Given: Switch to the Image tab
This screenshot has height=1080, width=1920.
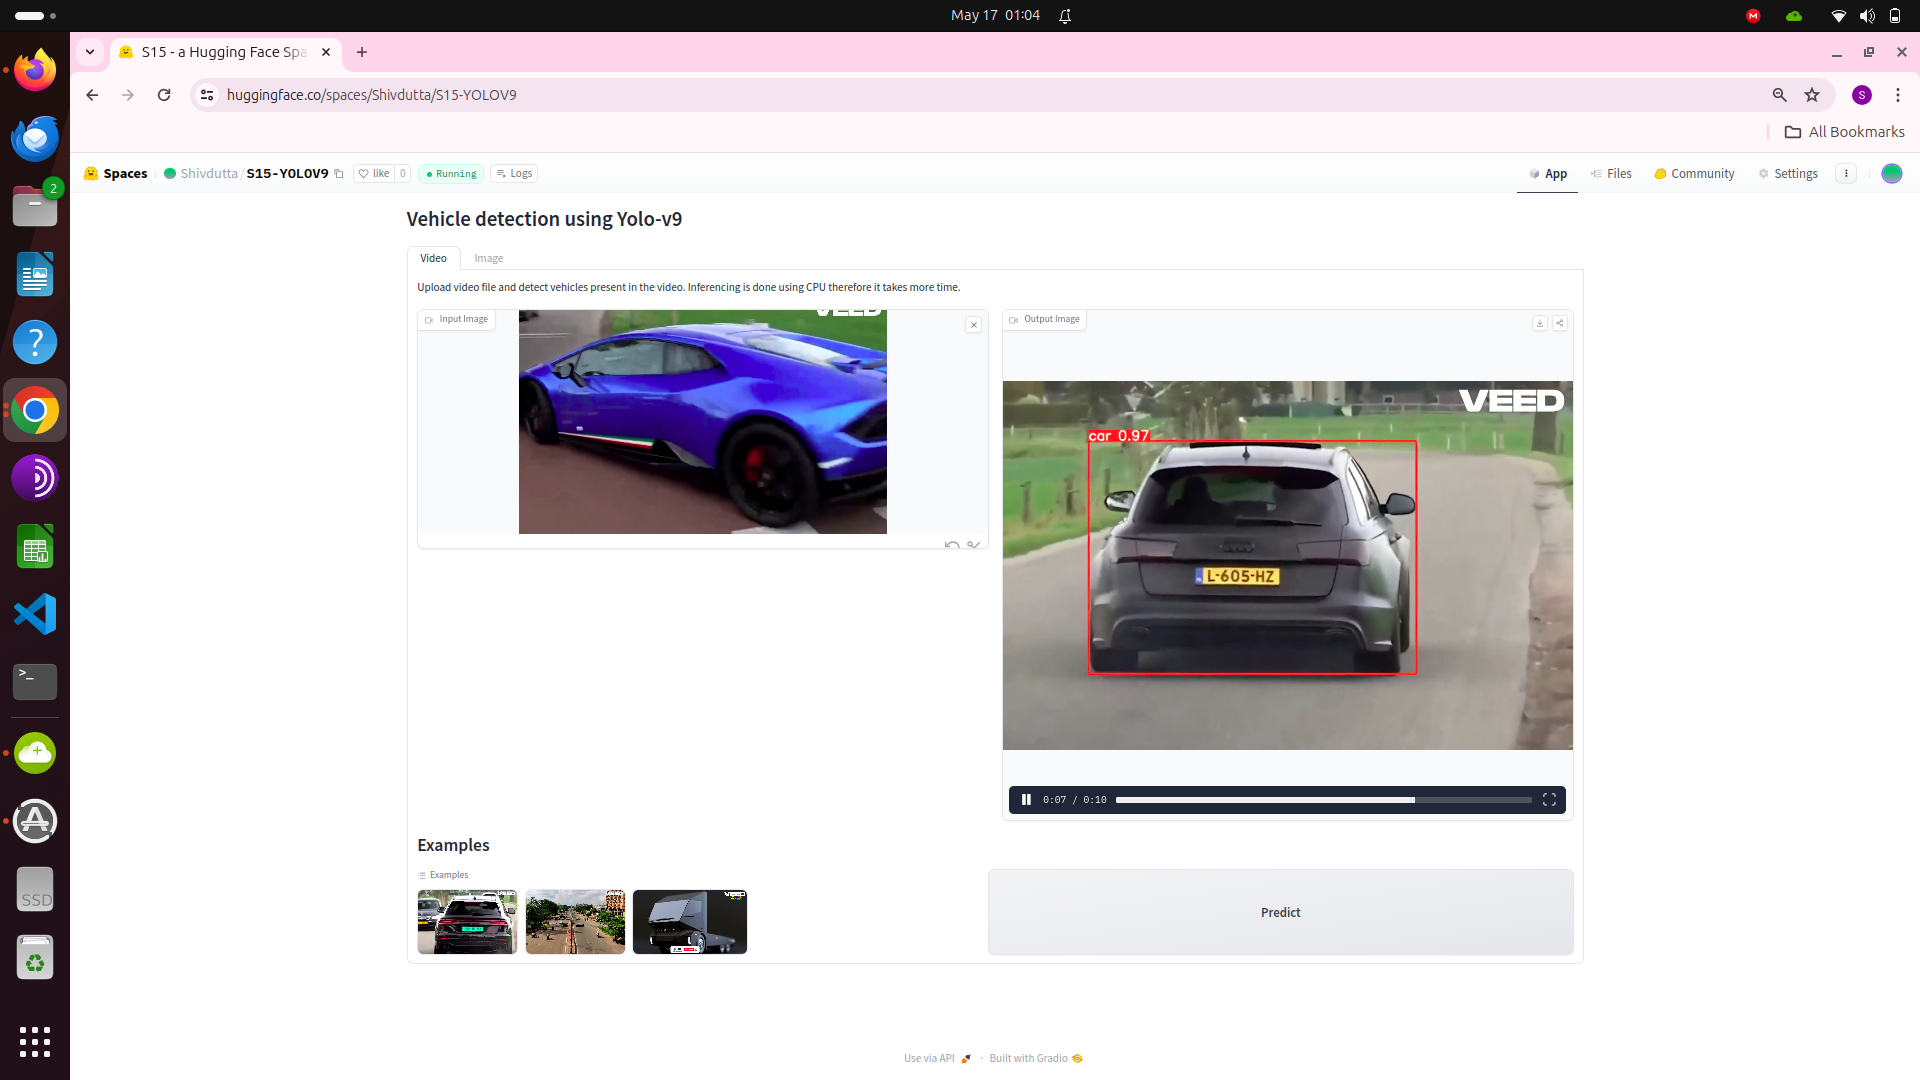Looking at the screenshot, I should [x=488, y=258].
